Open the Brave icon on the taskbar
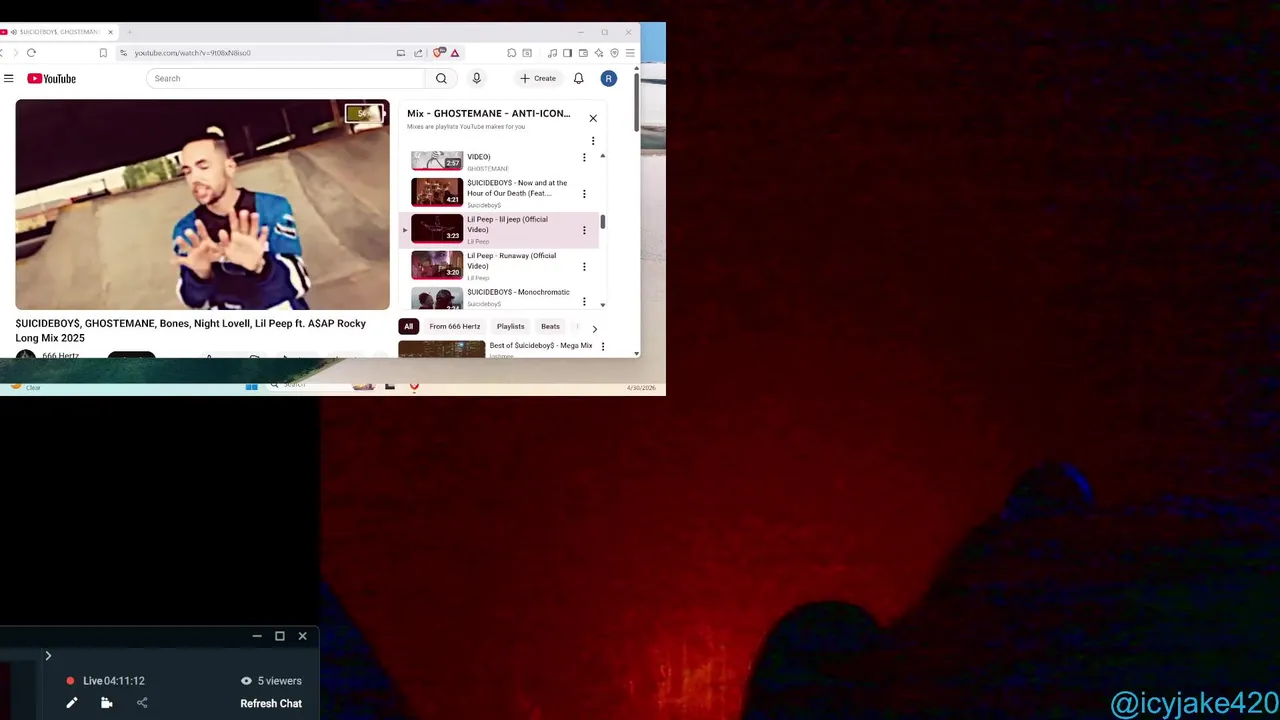The image size is (1280, 720). coord(414,386)
